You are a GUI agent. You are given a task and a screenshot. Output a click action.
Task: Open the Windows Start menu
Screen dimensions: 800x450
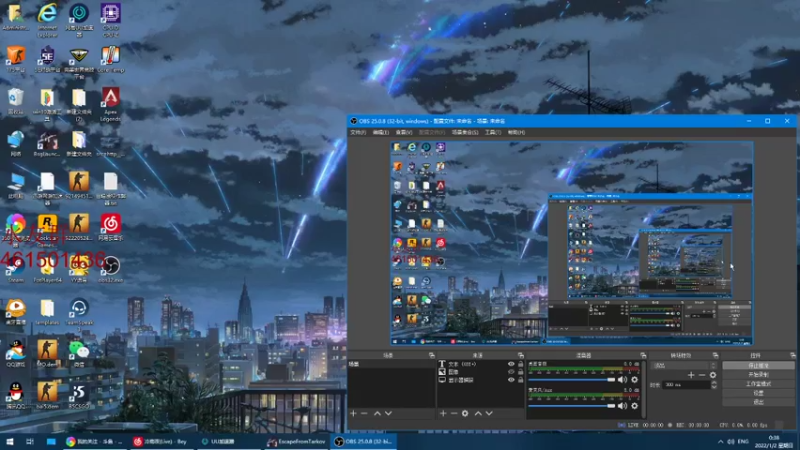click(10, 441)
